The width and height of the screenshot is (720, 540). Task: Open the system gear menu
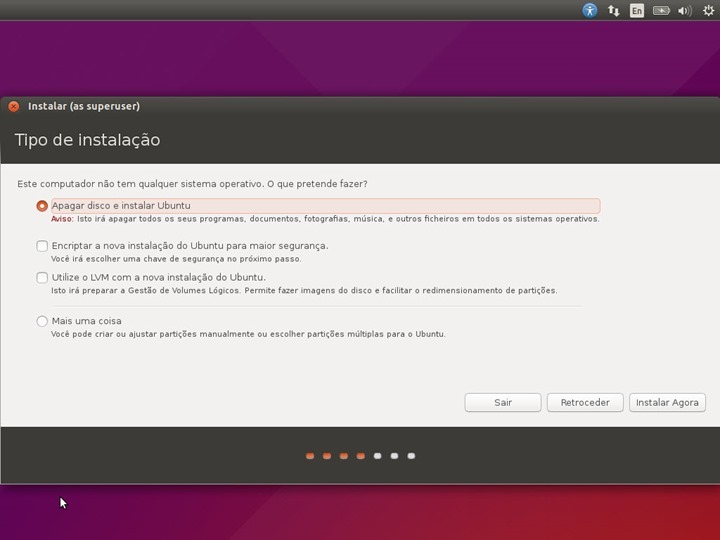[708, 10]
